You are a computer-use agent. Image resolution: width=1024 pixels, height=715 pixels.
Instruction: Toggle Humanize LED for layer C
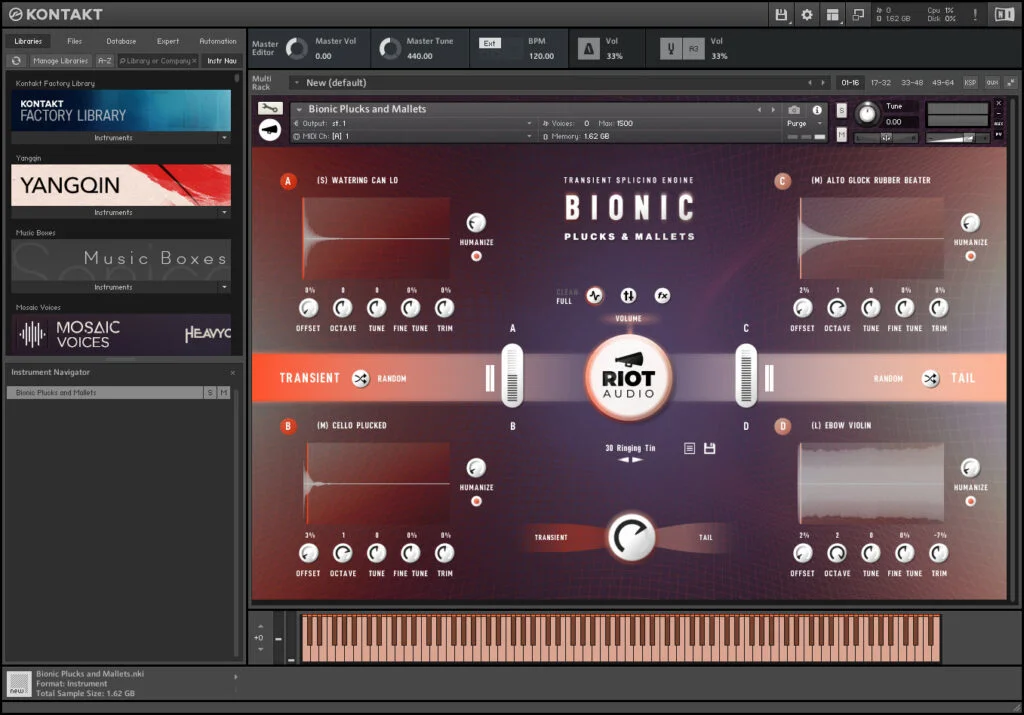click(x=970, y=257)
